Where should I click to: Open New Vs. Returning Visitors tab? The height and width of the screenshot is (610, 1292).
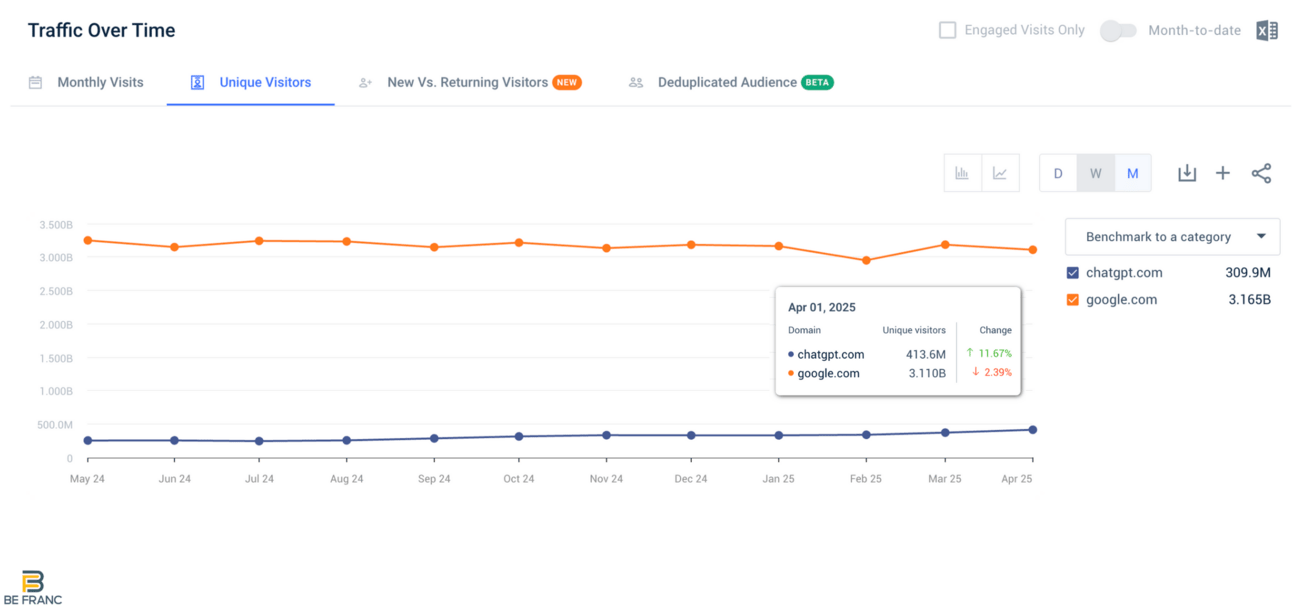click(x=470, y=82)
